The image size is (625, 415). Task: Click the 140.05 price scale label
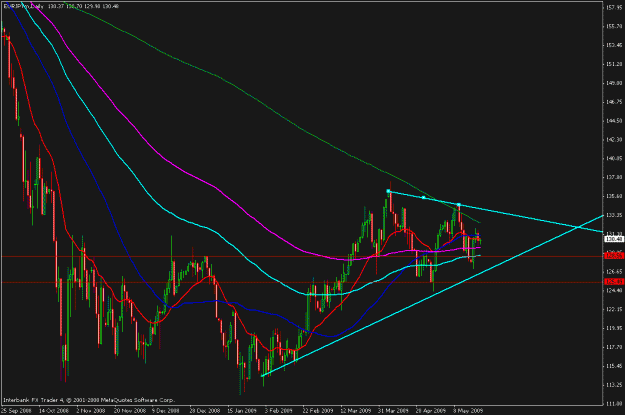[614, 158]
